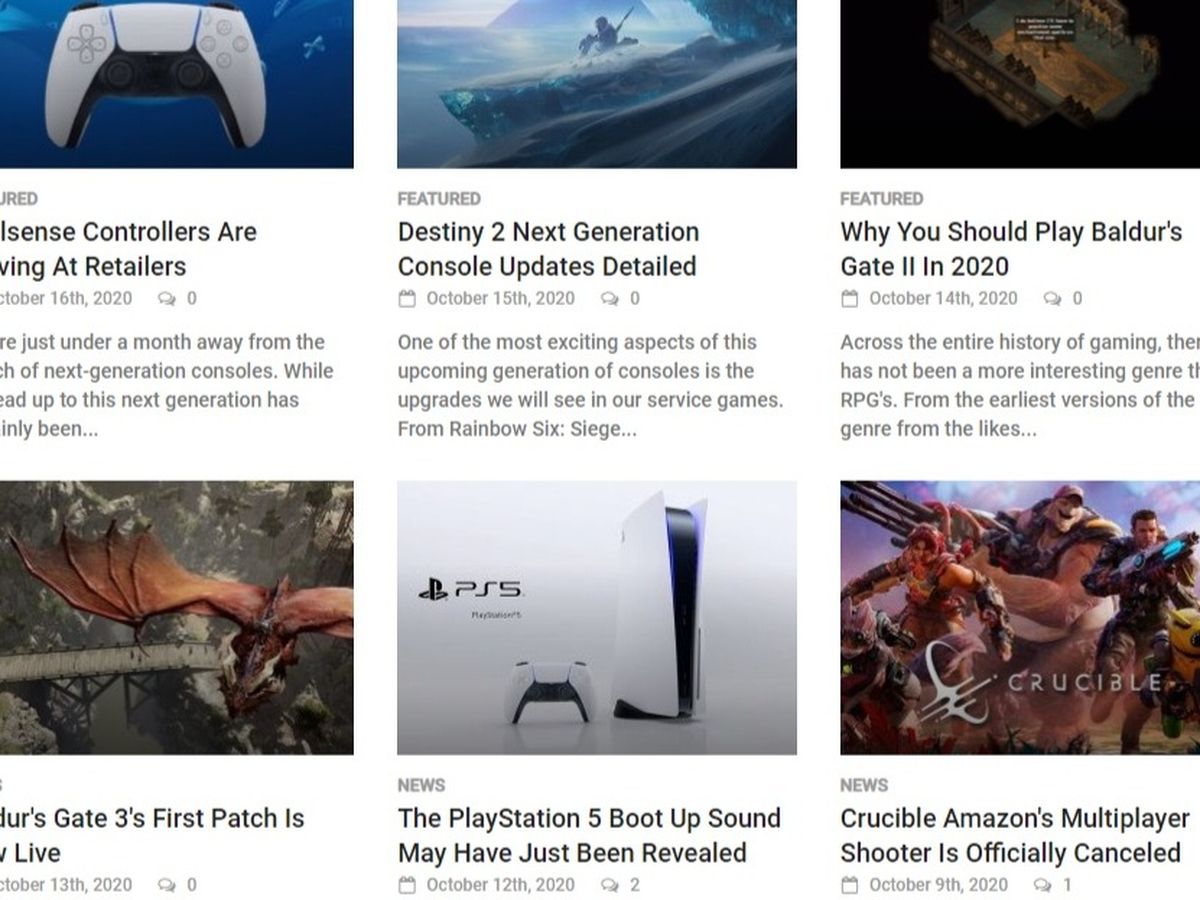Click the comment icon on the DualSense Controllers post

tap(166, 298)
